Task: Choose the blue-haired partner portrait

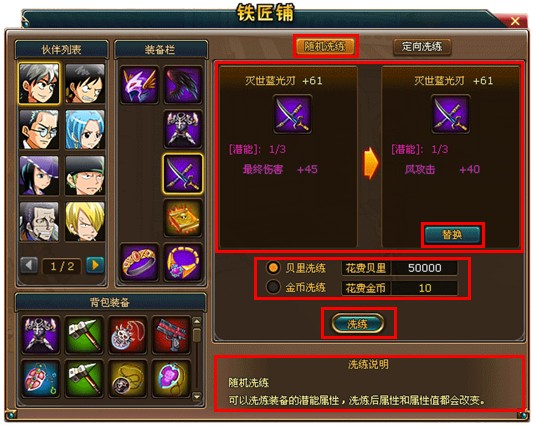Action: click(85, 129)
